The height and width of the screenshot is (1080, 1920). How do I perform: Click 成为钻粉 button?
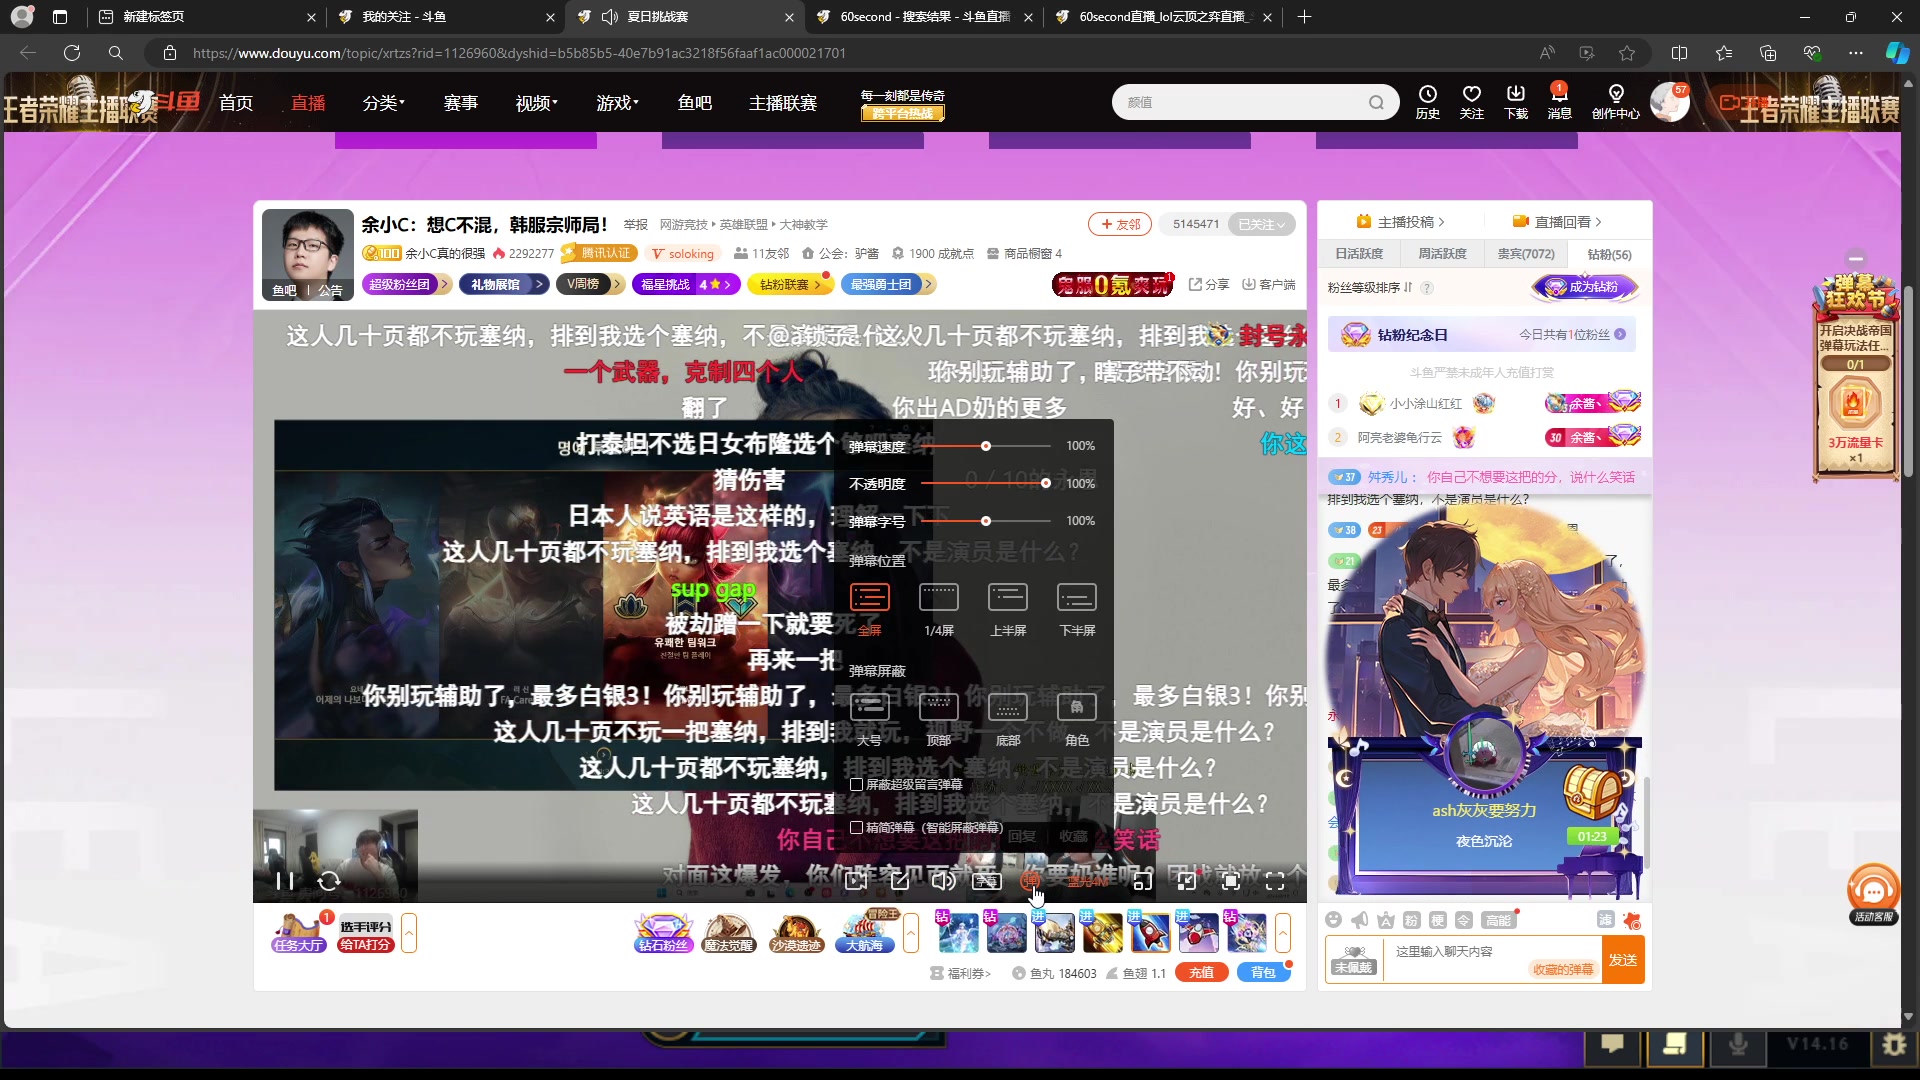1586,288
